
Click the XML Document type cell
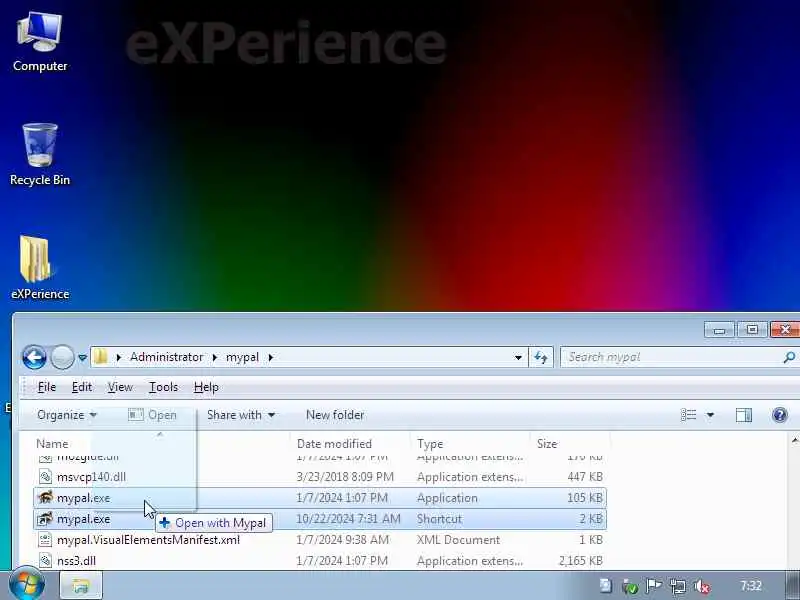(458, 540)
